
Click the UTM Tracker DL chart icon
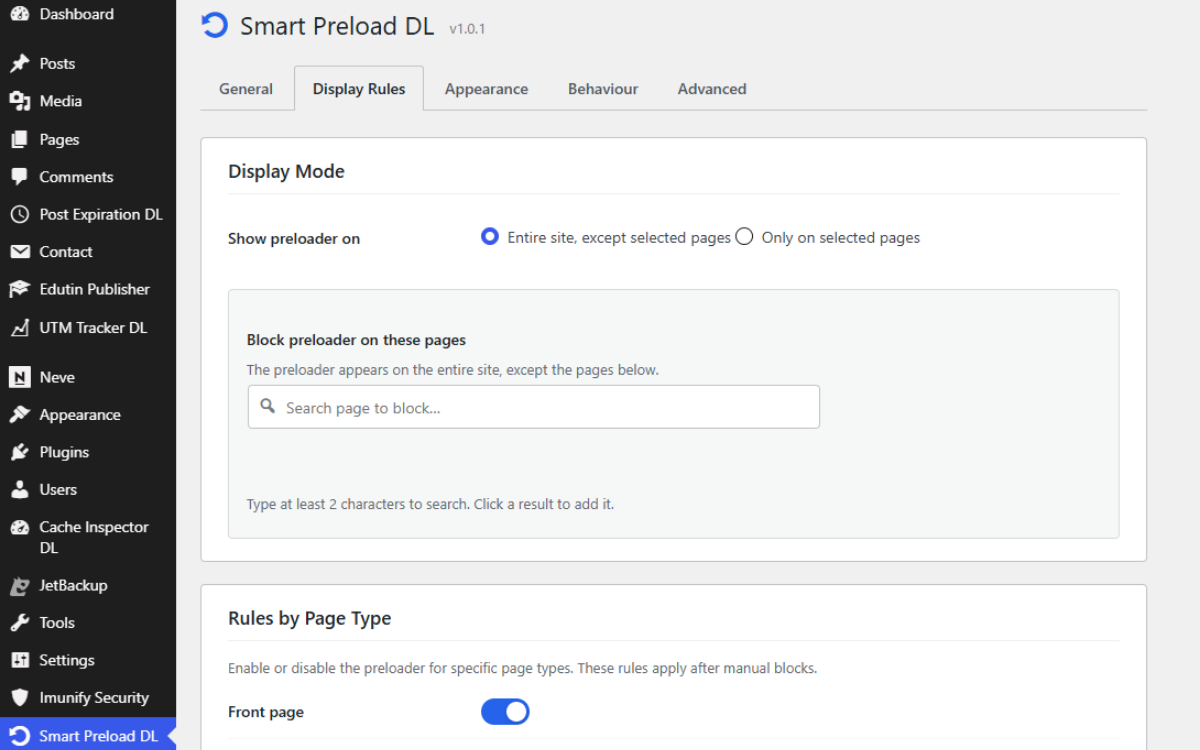point(19,327)
